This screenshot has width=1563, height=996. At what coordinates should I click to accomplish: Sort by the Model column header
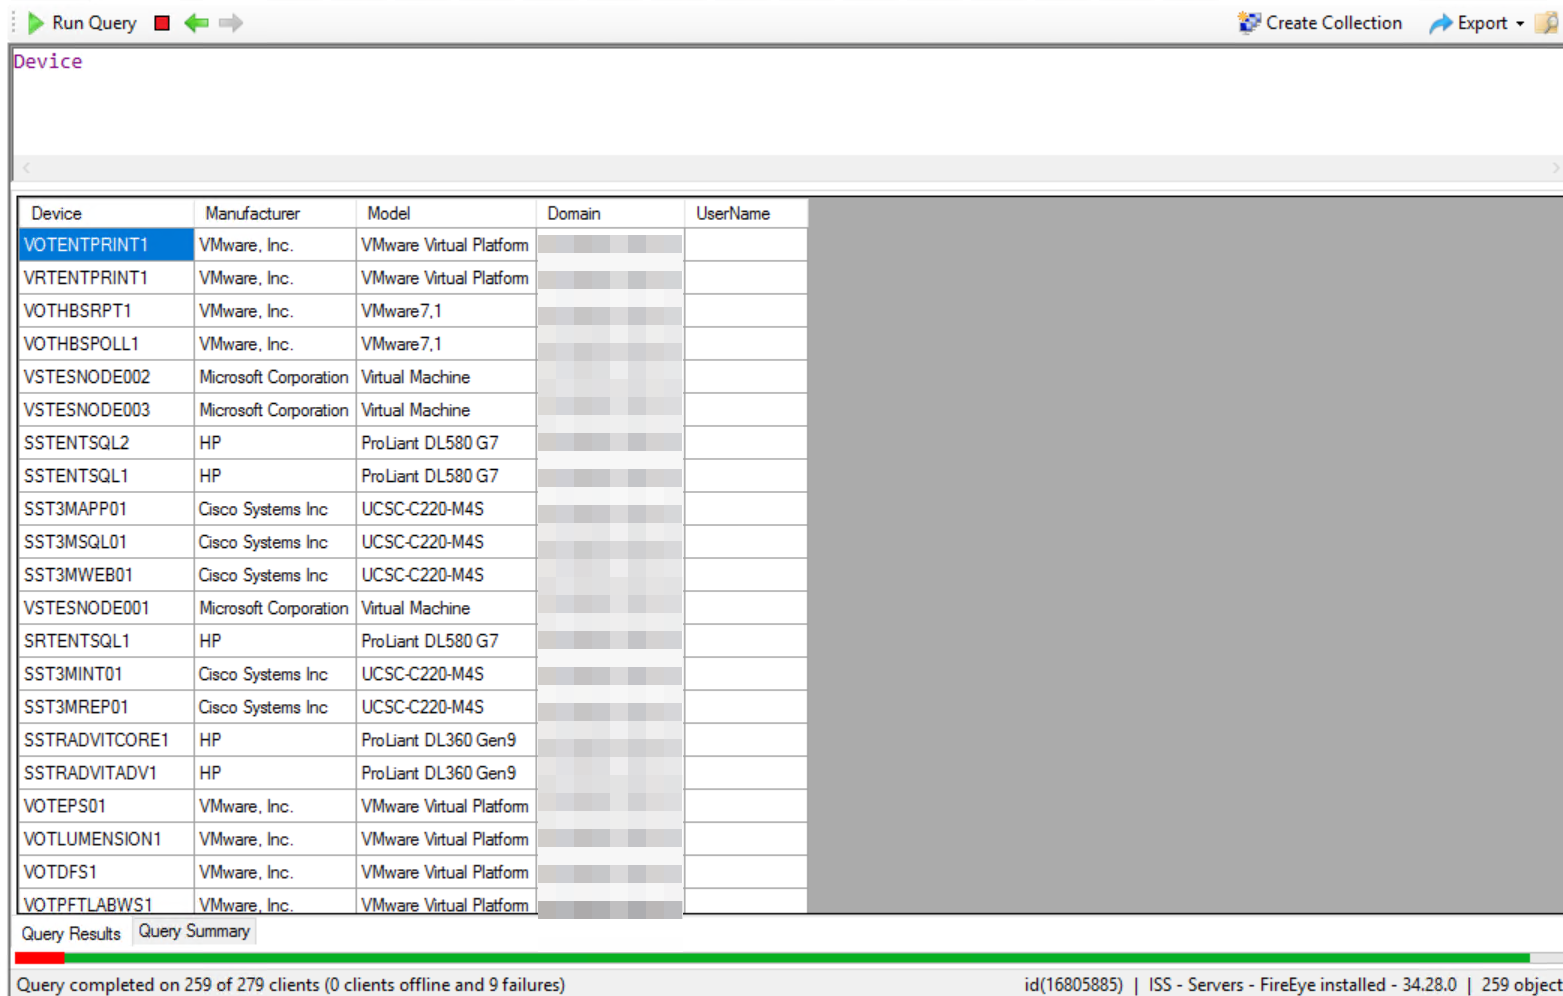coord(446,213)
